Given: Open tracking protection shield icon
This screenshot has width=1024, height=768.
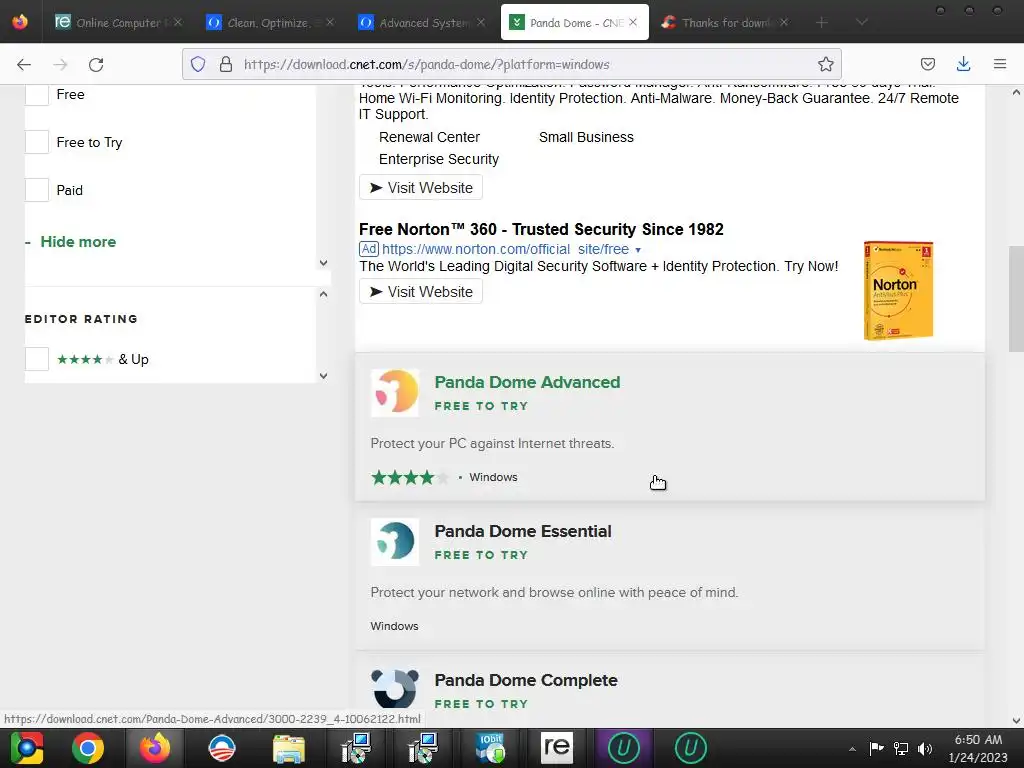Looking at the screenshot, I should [x=198, y=64].
